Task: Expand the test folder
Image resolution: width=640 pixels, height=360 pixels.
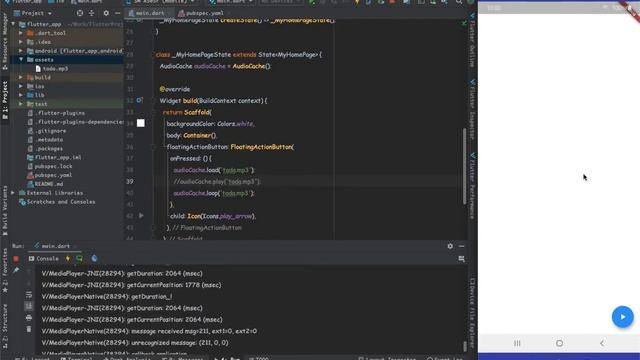Action: 21,104
